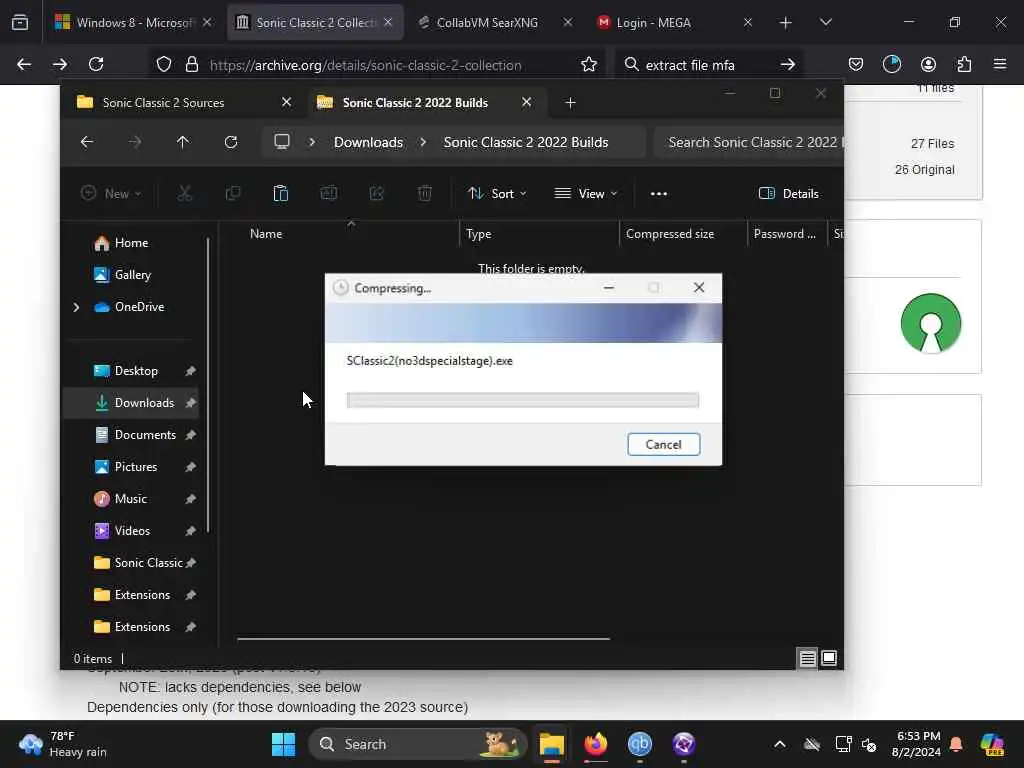The width and height of the screenshot is (1024, 768).
Task: Unpin Downloads via its pin icon
Action: point(190,403)
